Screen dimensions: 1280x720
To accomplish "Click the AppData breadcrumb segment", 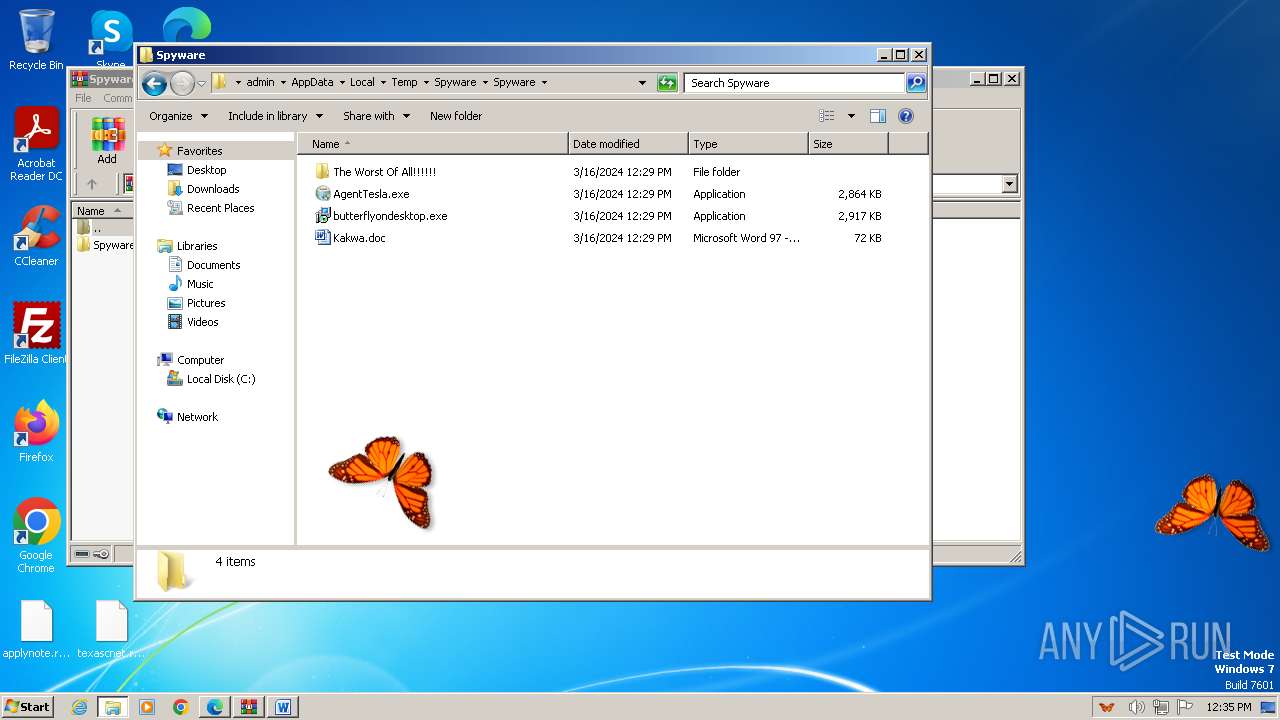I will coord(312,83).
